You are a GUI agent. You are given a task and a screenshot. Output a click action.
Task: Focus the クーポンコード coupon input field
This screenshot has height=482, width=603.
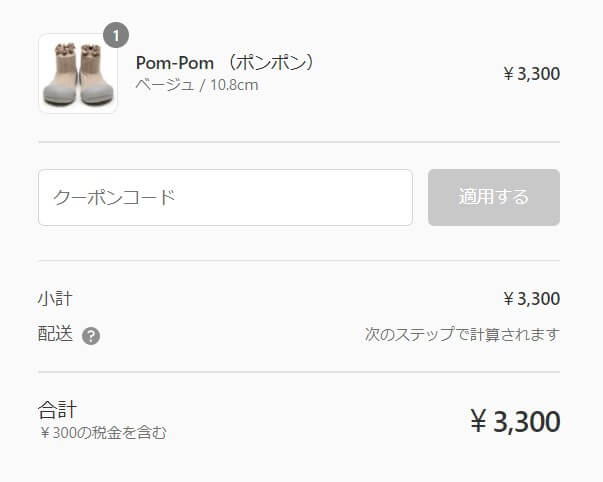[225, 197]
